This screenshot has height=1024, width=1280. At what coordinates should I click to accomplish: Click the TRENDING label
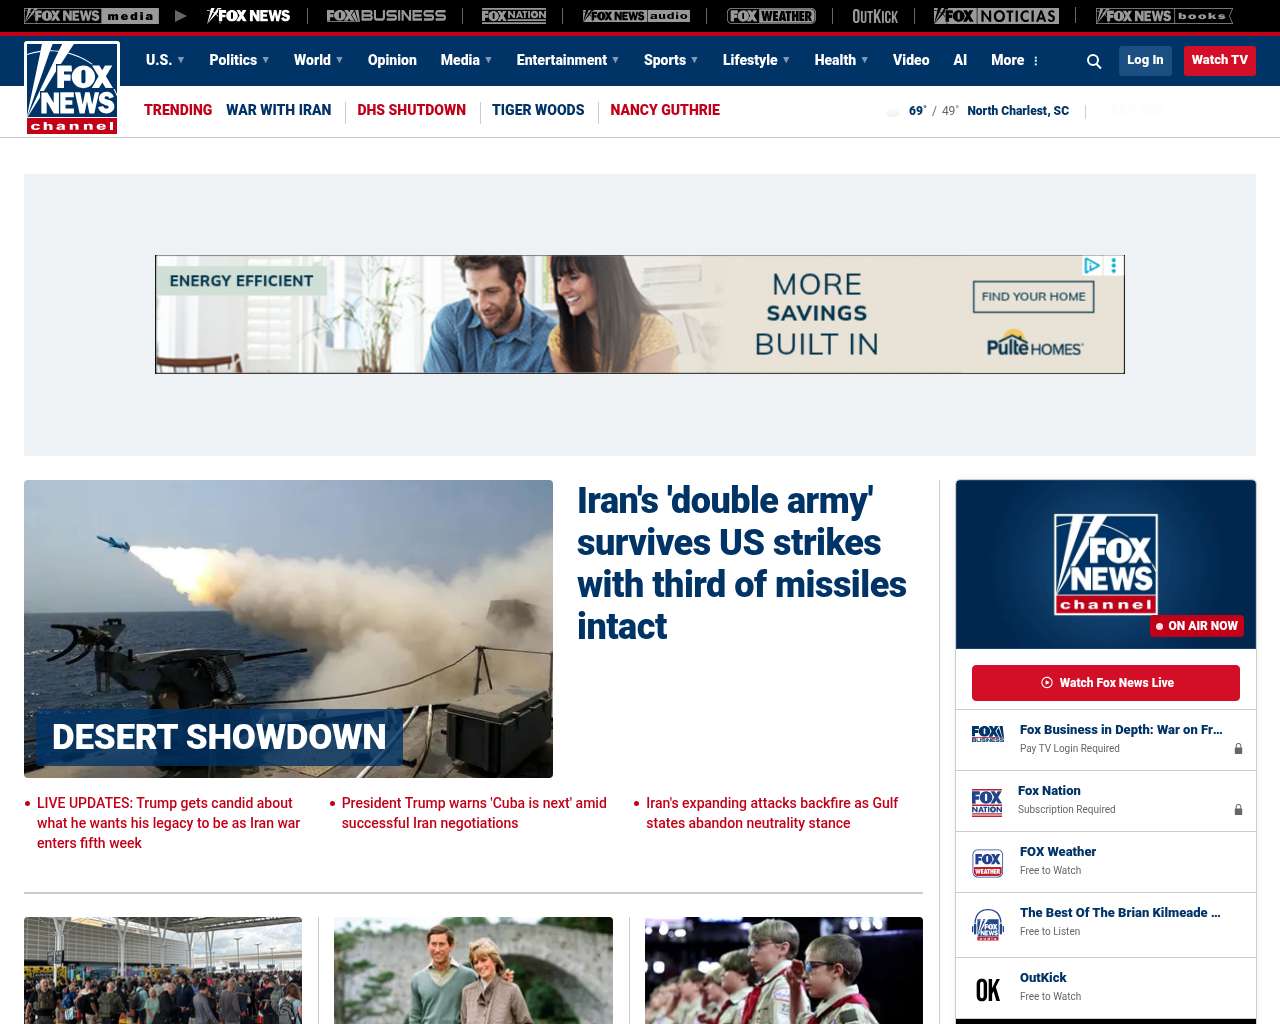coord(178,110)
